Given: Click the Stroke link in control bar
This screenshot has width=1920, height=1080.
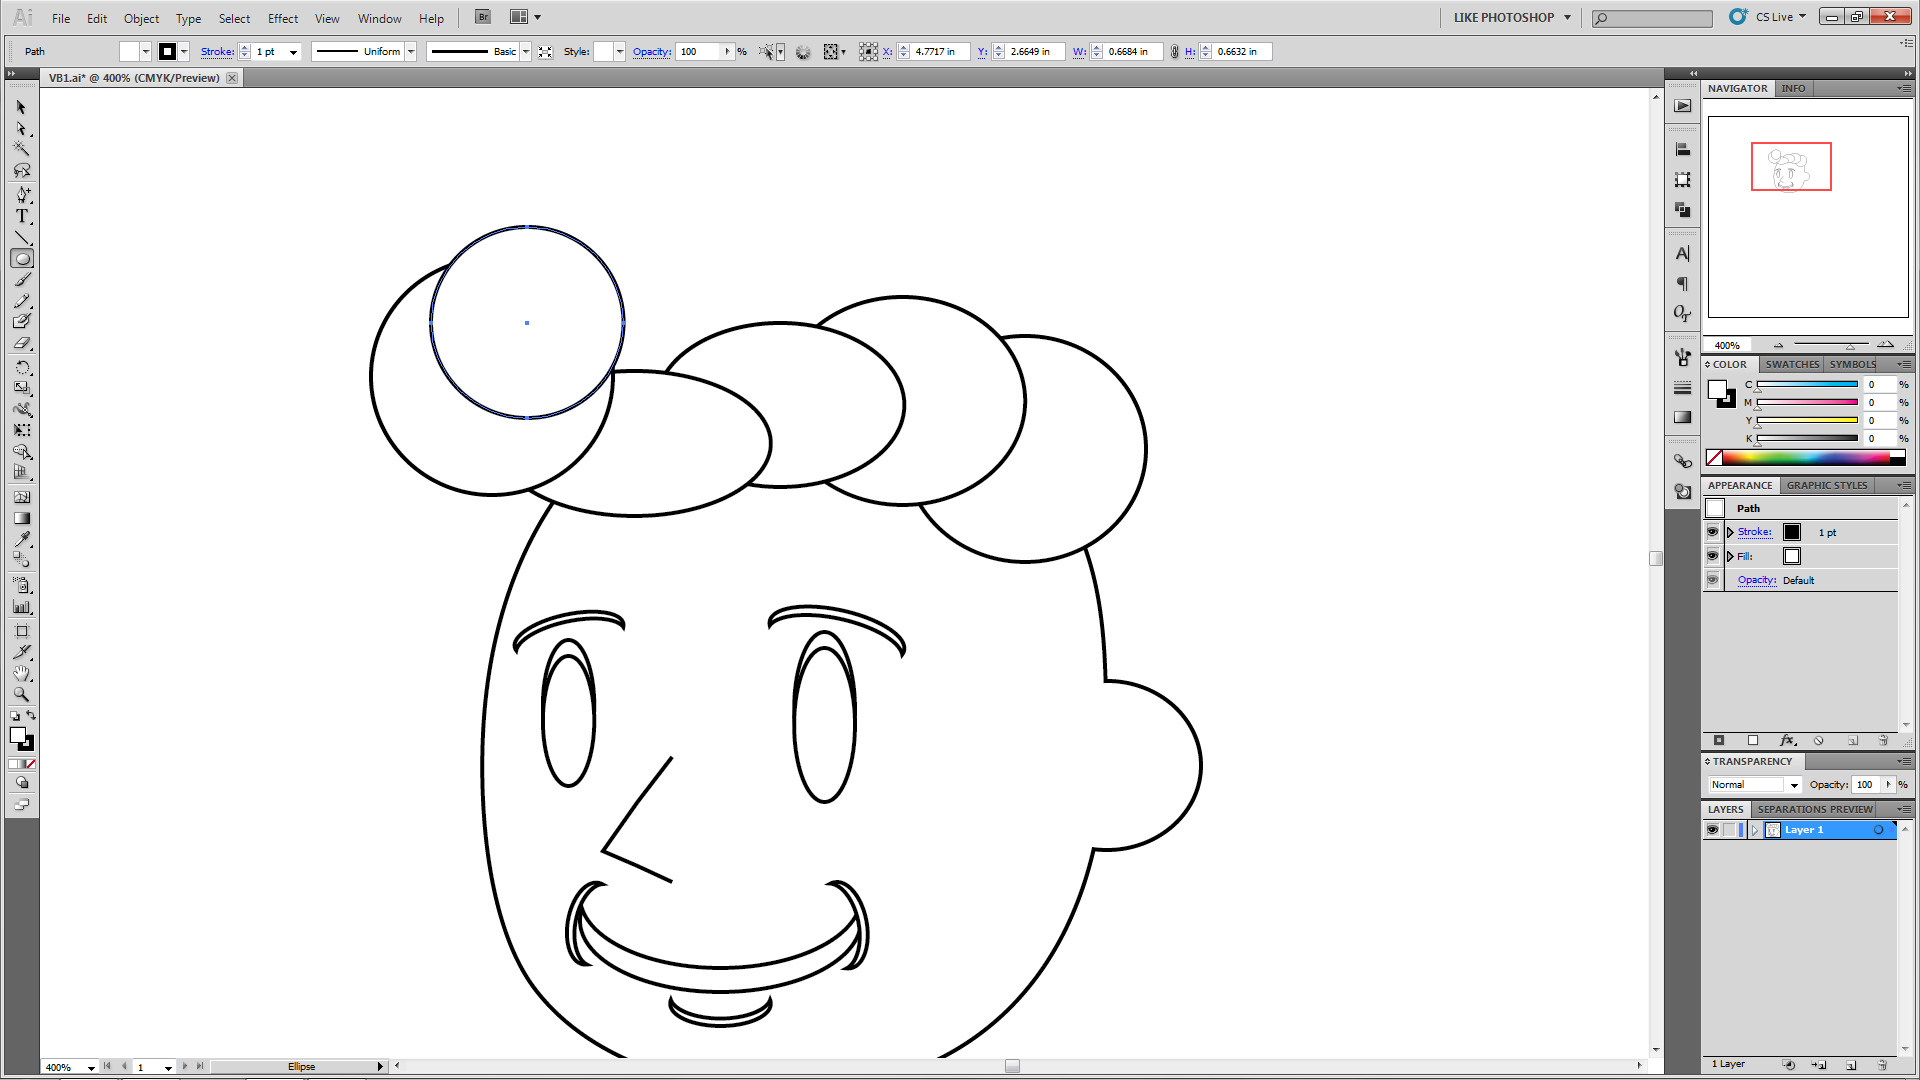Looking at the screenshot, I should [x=217, y=52].
